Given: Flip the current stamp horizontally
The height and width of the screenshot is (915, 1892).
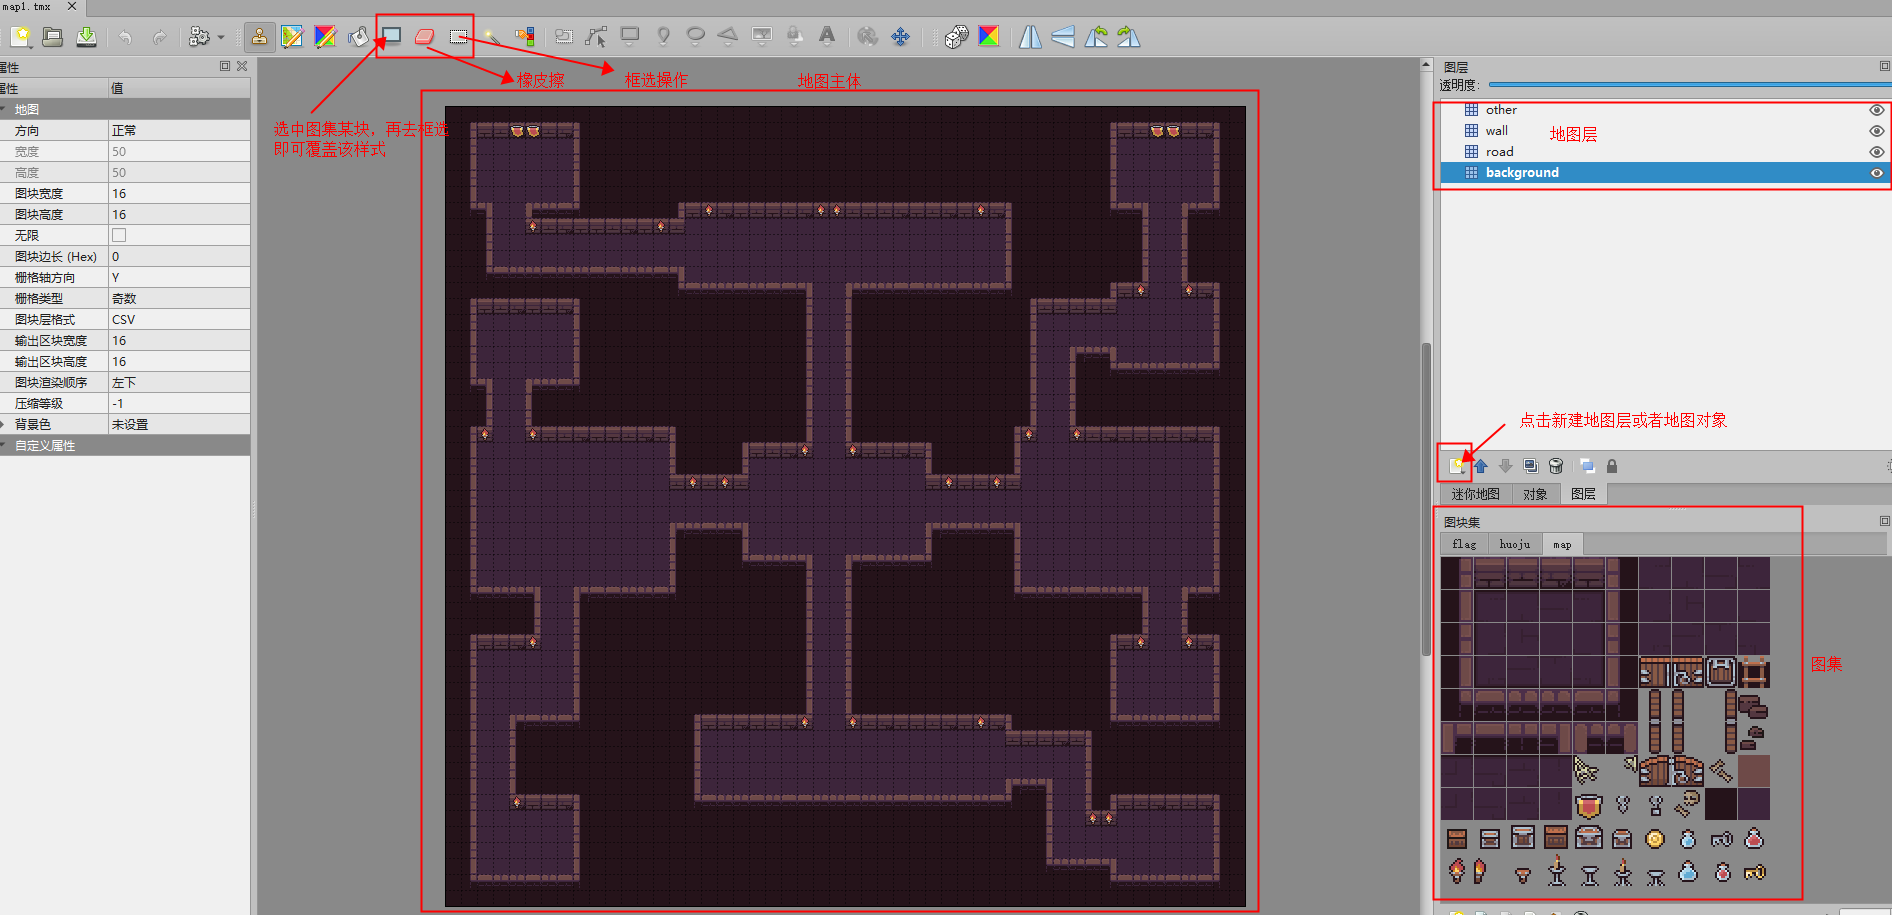Looking at the screenshot, I should 1030,37.
